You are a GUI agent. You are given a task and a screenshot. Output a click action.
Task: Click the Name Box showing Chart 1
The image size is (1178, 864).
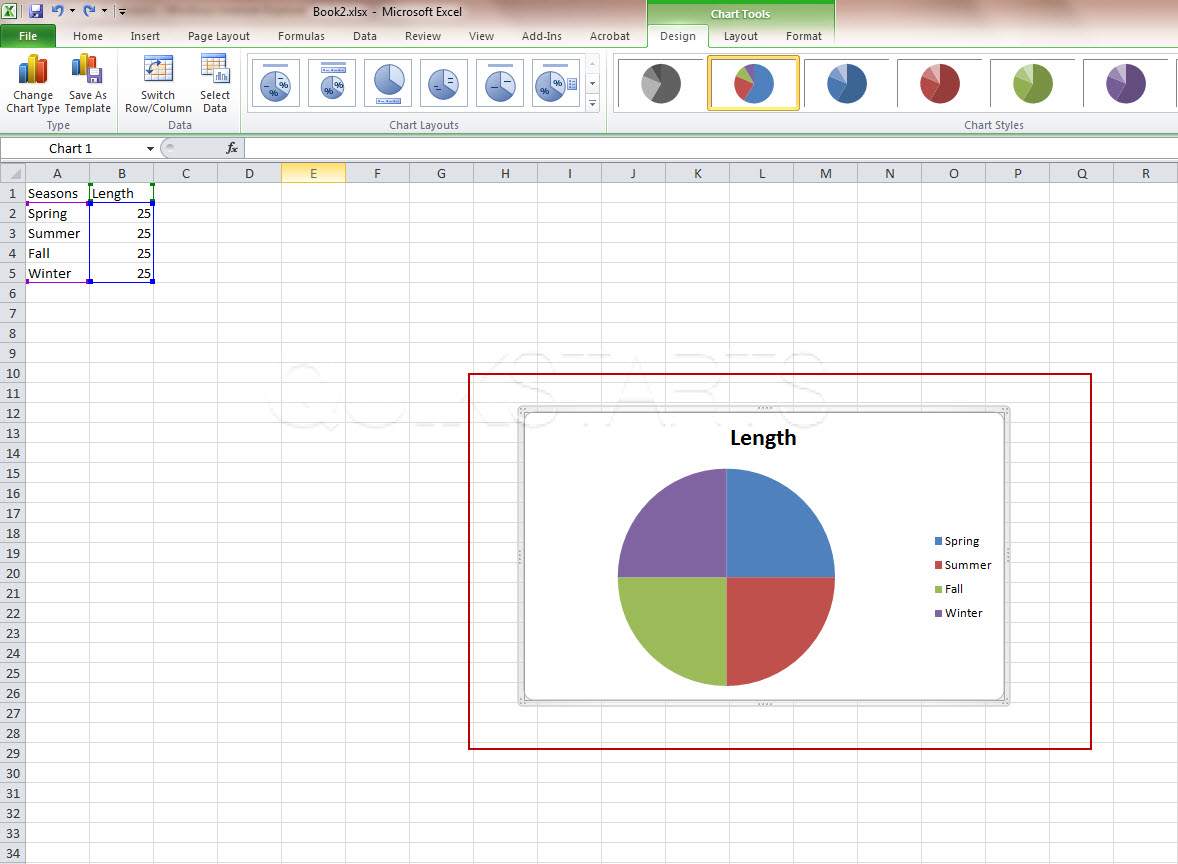coord(71,149)
